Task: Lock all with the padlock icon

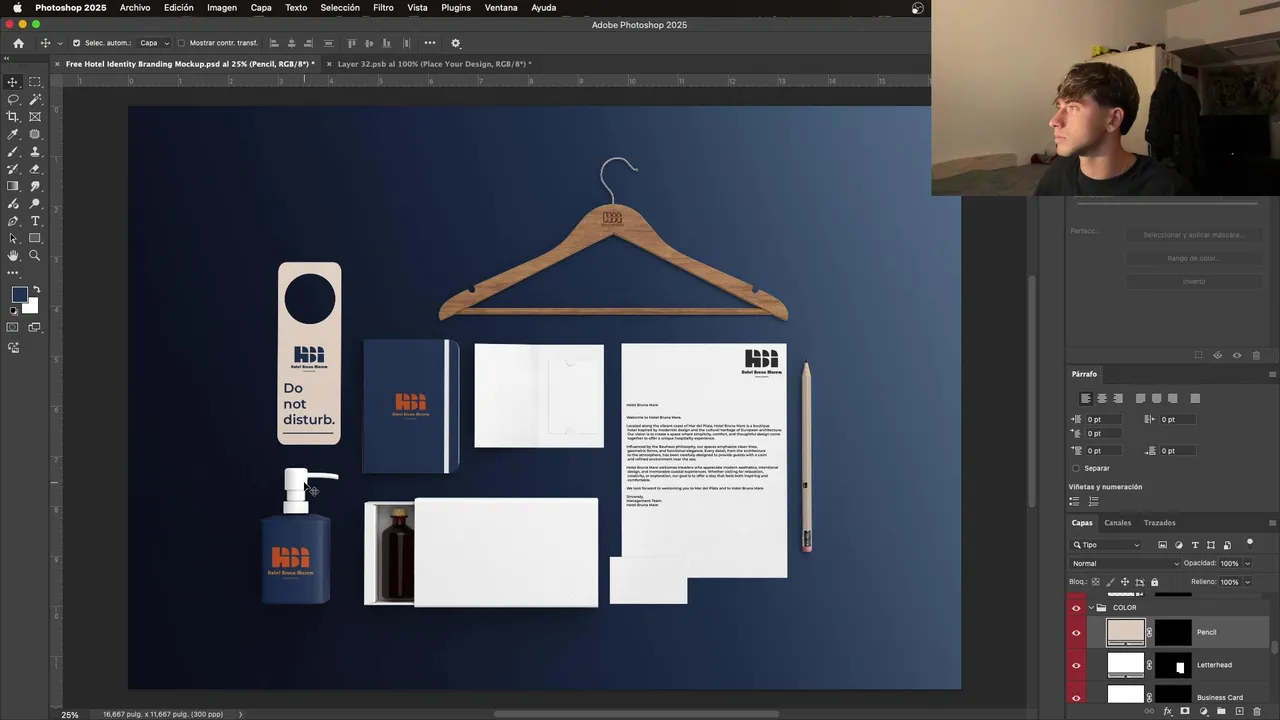Action: pyautogui.click(x=1154, y=582)
